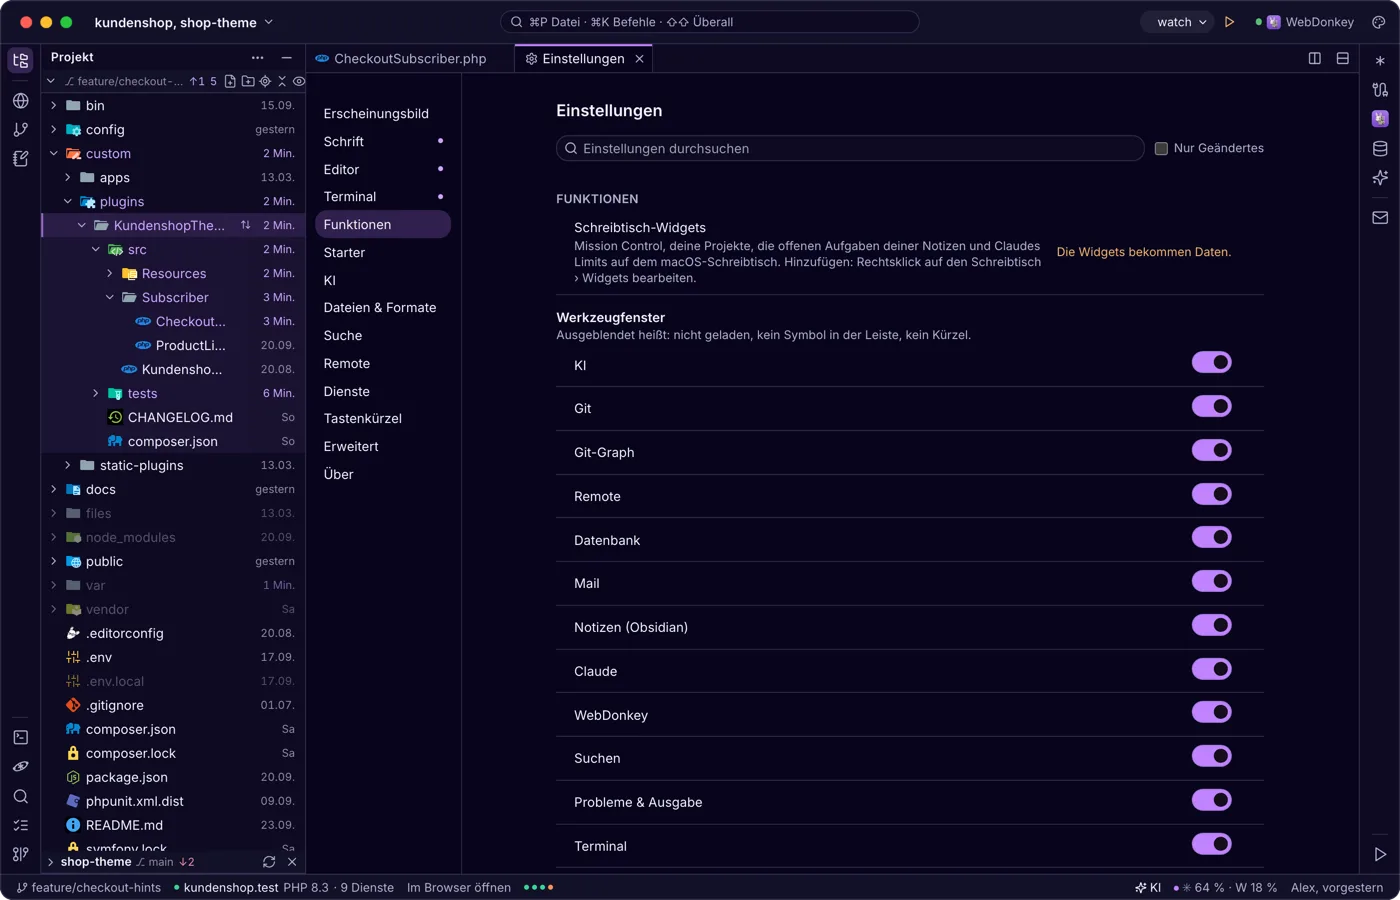This screenshot has width=1400, height=900.
Task: Click the new file icon in Projekt toolbar
Action: point(230,82)
